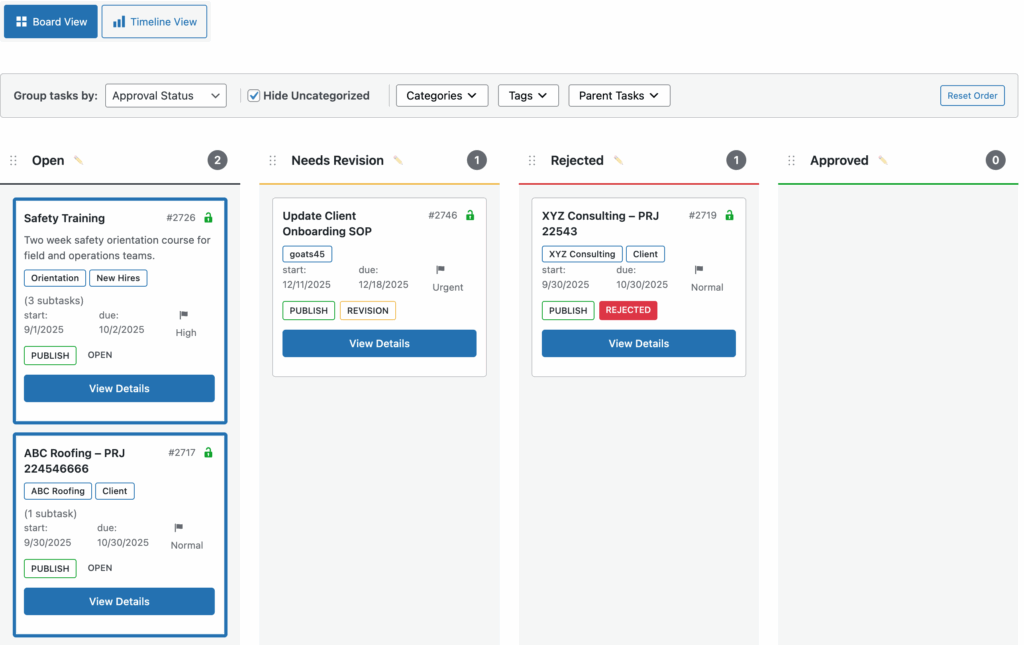This screenshot has height=645, width=1024.
Task: Click the drag handle of the Rejected column
Action: click(x=532, y=161)
